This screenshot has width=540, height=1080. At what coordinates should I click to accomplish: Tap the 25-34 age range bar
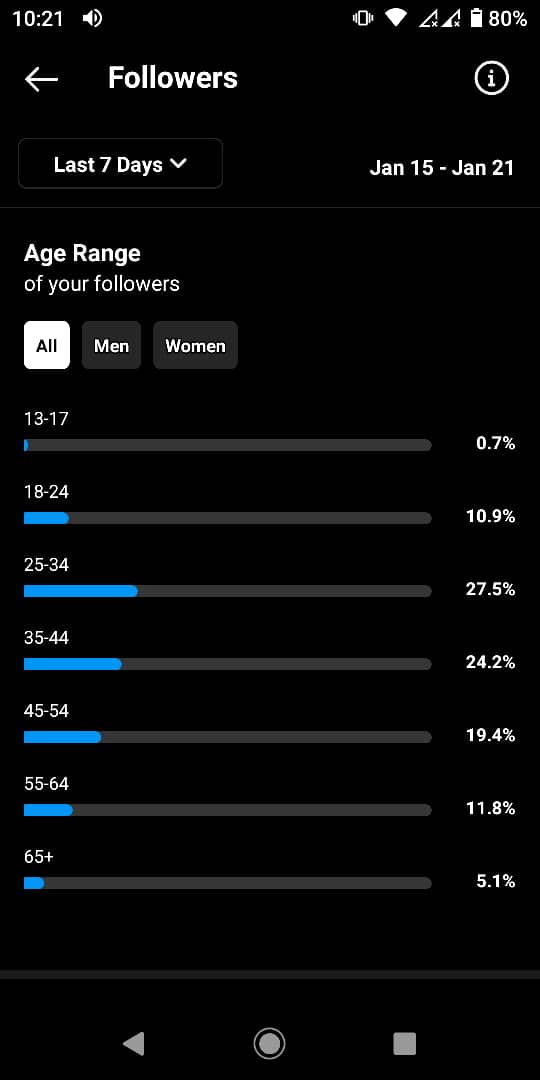228,591
